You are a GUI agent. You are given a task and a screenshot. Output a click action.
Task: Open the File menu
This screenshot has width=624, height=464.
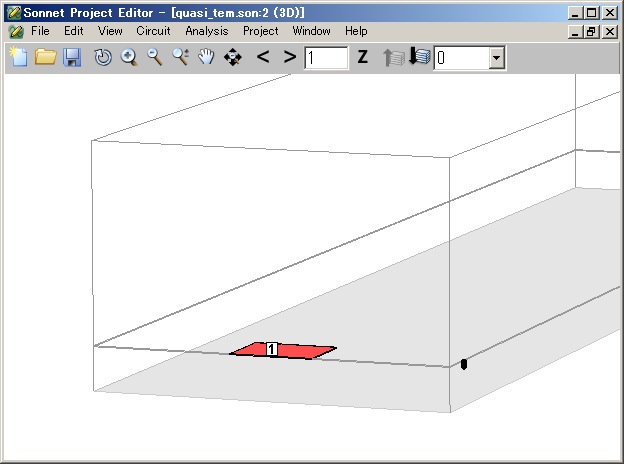click(40, 31)
